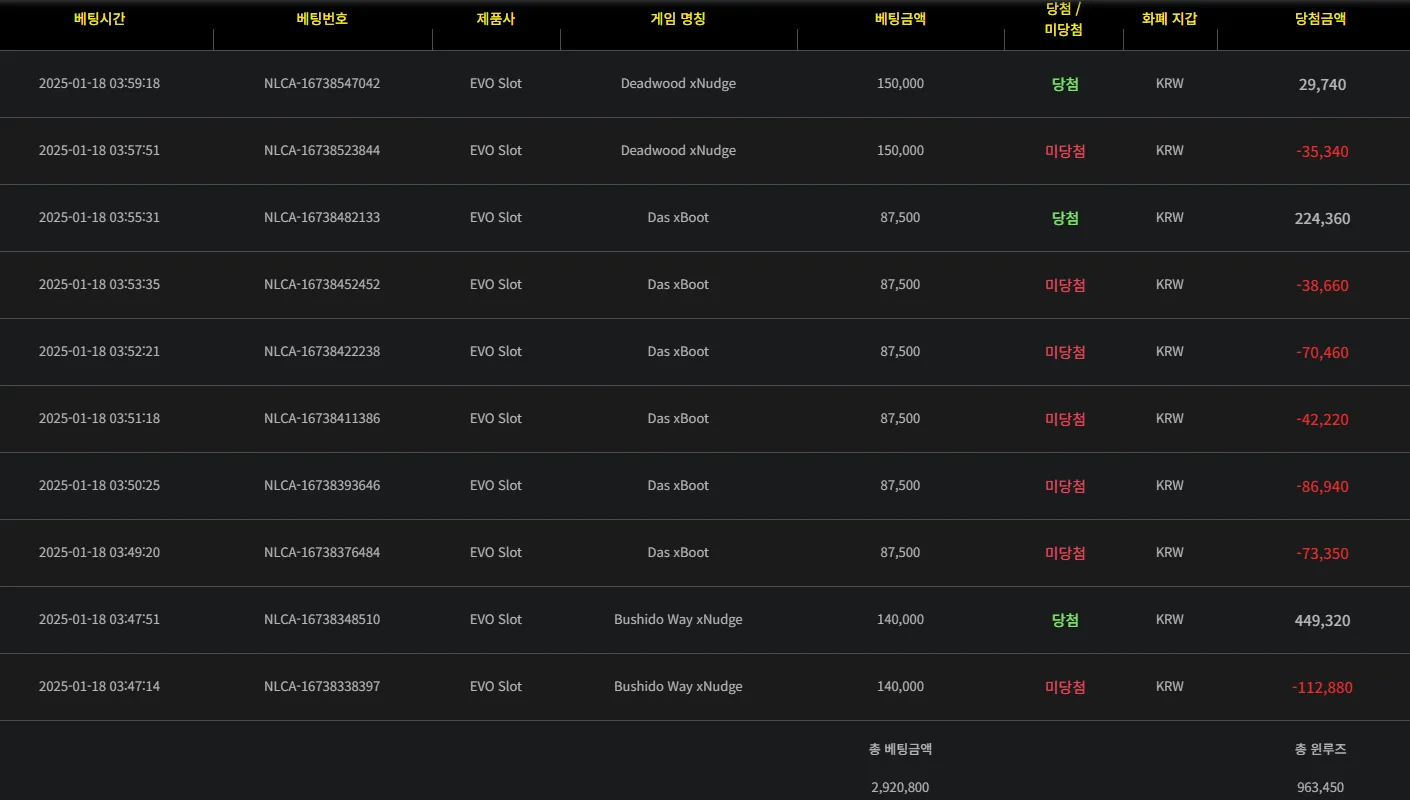Click Deadwood xNudge in the 03:57:51 row
Image resolution: width=1410 pixels, height=800 pixels.
pyautogui.click(x=678, y=151)
